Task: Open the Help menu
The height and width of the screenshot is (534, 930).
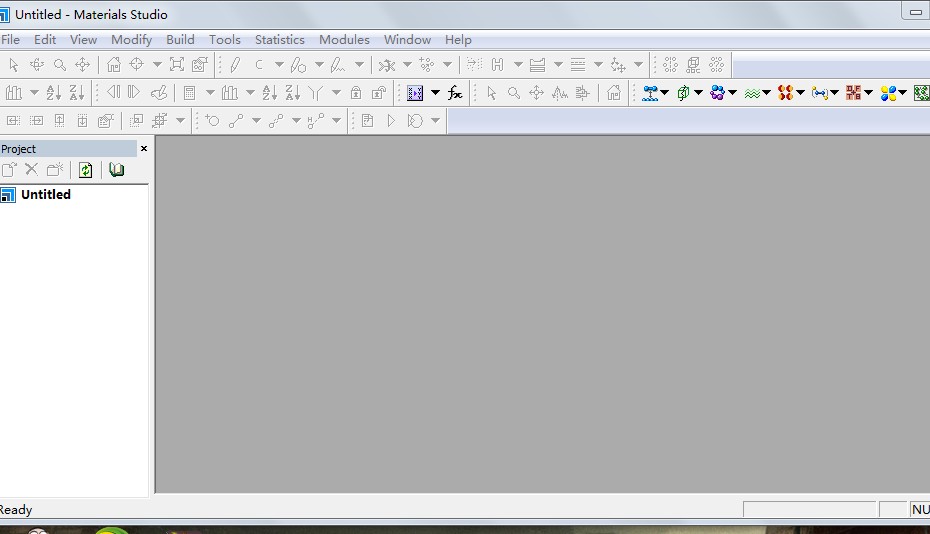Action: pyautogui.click(x=458, y=40)
